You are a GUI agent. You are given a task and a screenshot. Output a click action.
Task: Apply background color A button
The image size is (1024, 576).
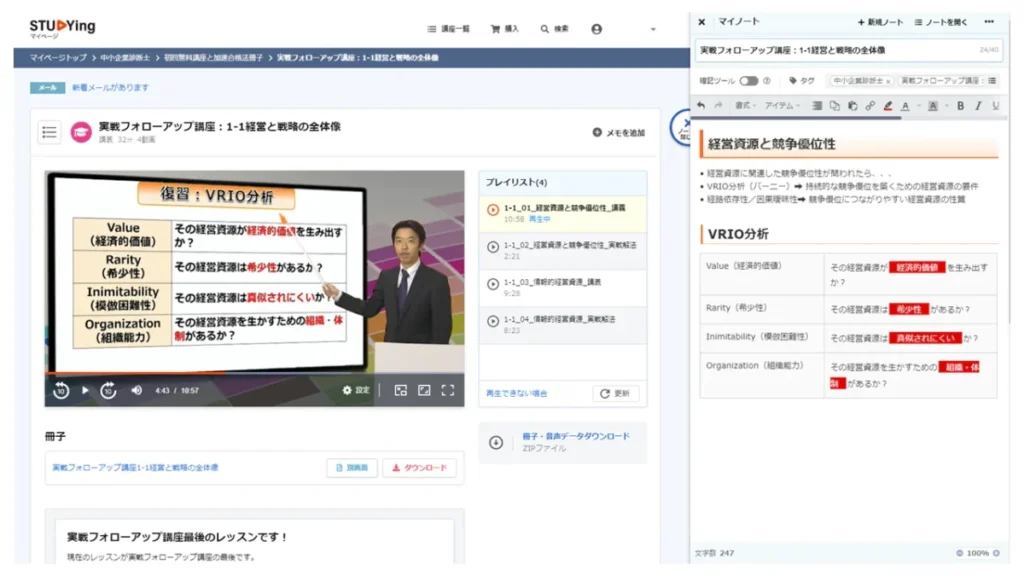[933, 106]
